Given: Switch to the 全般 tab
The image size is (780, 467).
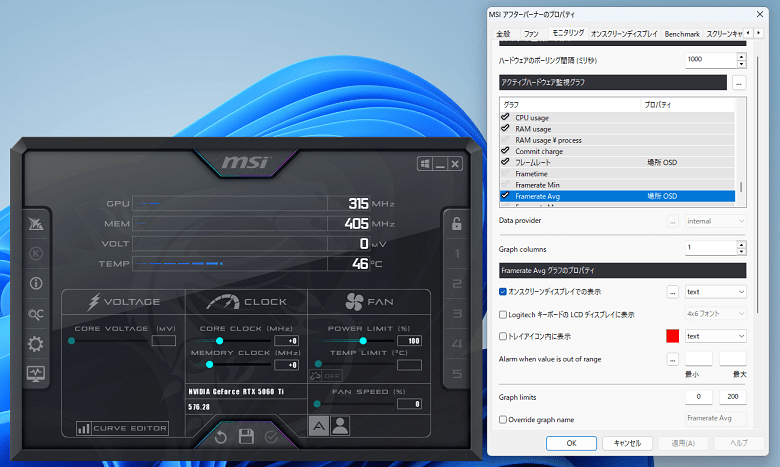Looking at the screenshot, I should point(503,33).
